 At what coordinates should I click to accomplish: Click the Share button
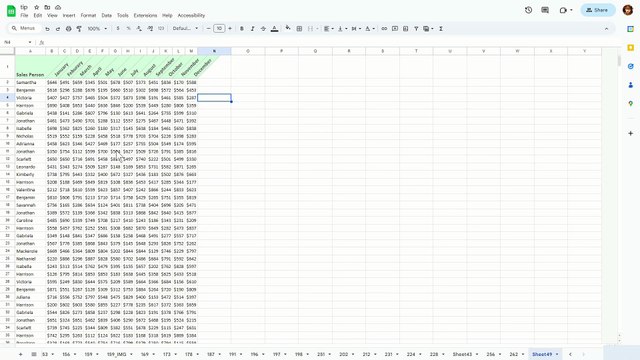598,10
